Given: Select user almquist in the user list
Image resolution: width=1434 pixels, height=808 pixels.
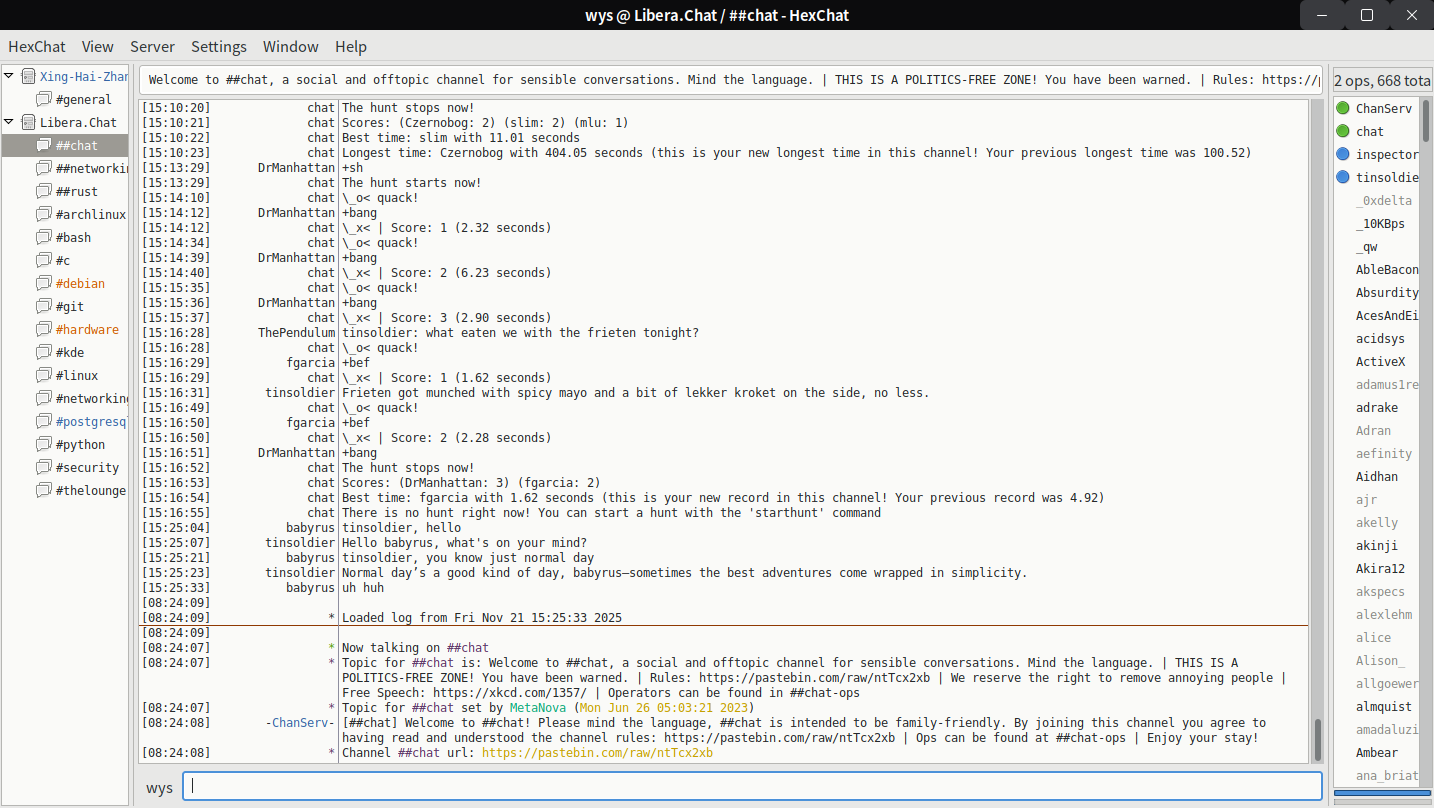Looking at the screenshot, I should coord(1383,707).
